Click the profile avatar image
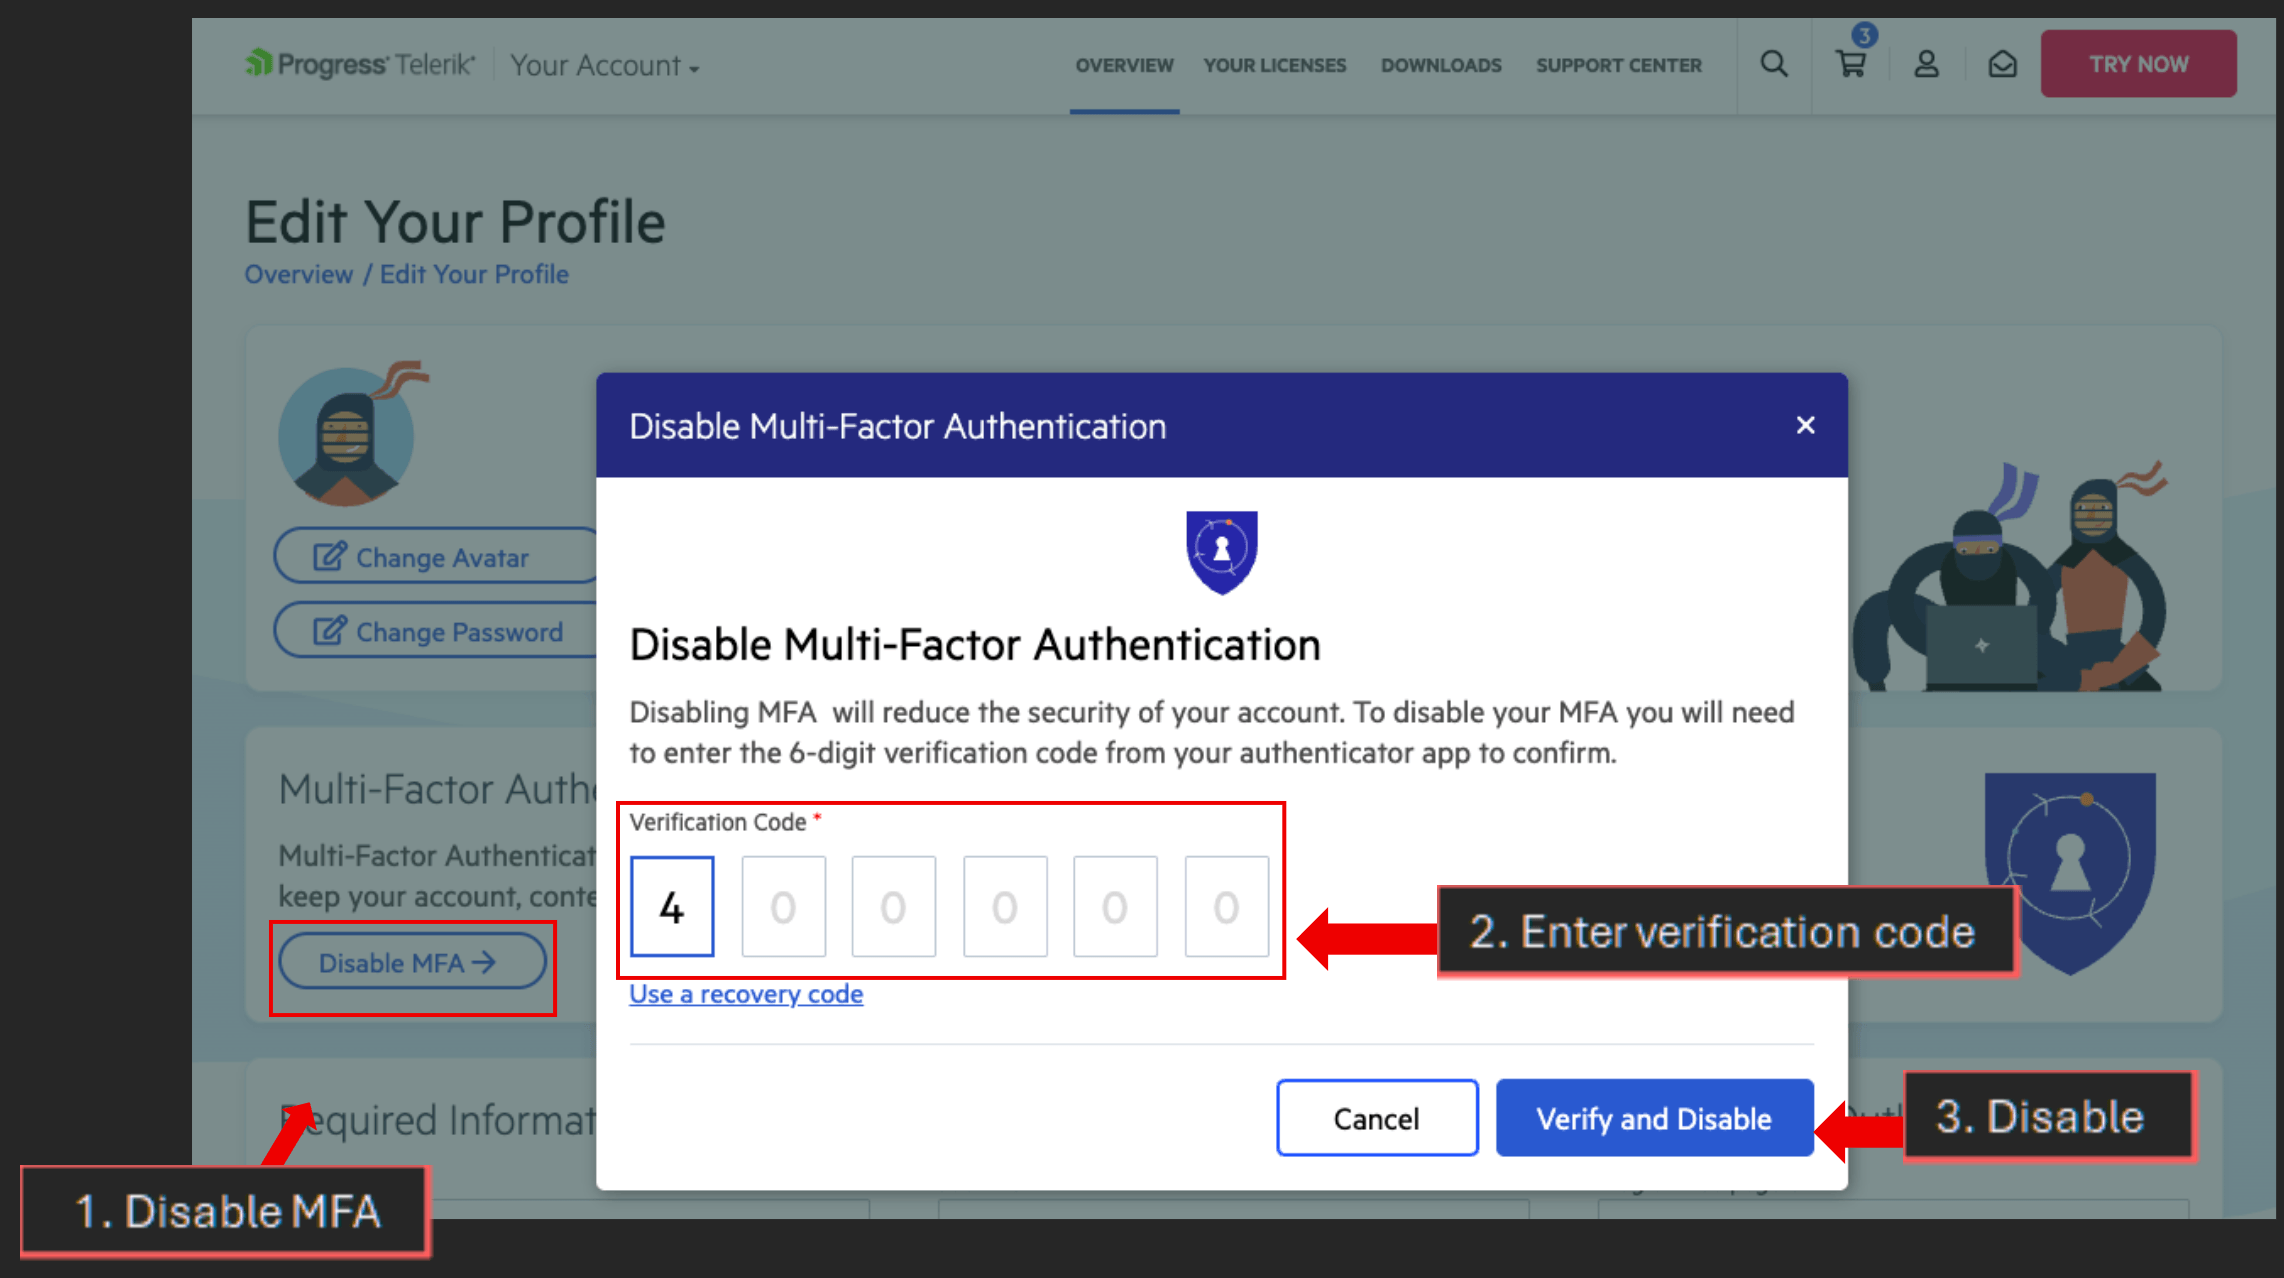 point(346,436)
